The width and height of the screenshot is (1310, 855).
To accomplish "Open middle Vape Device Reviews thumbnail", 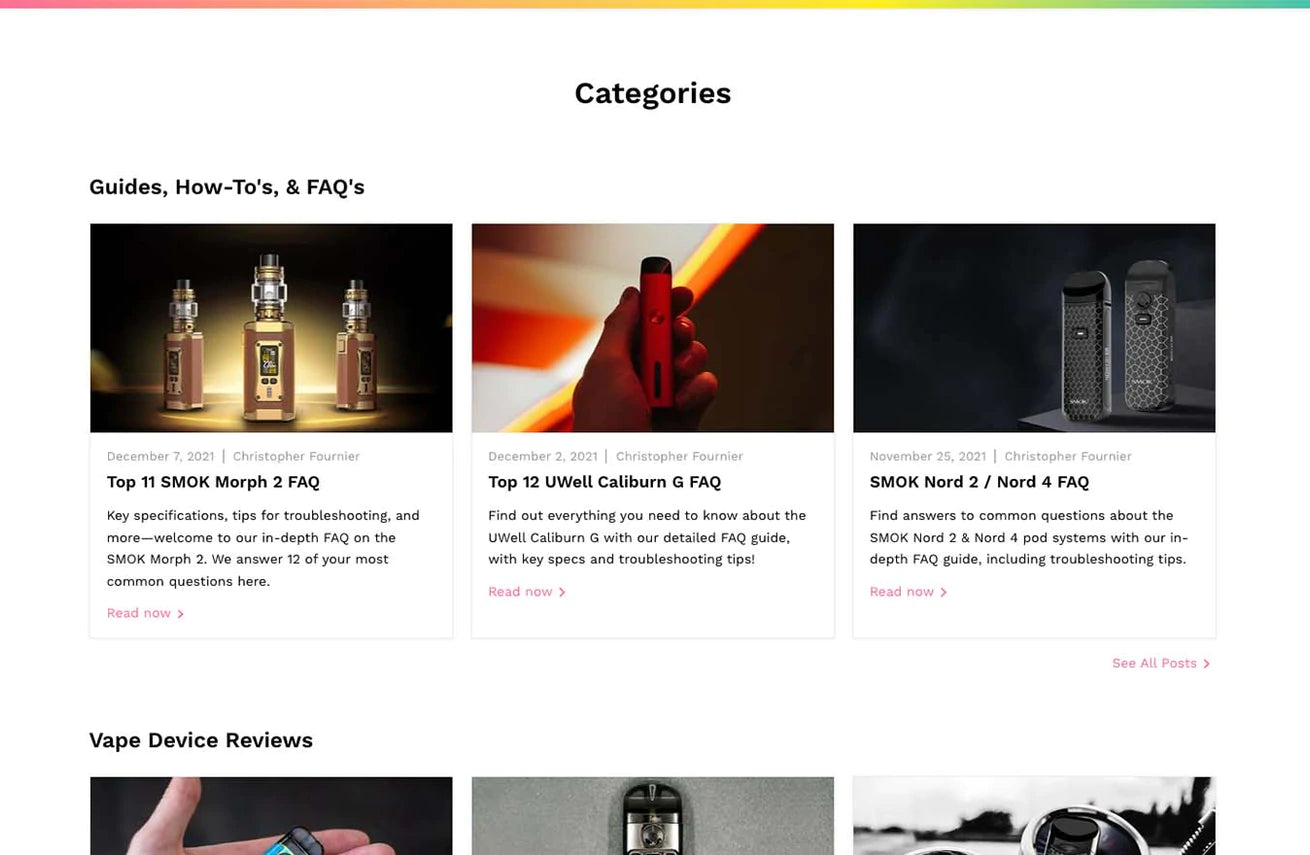I will coord(652,816).
